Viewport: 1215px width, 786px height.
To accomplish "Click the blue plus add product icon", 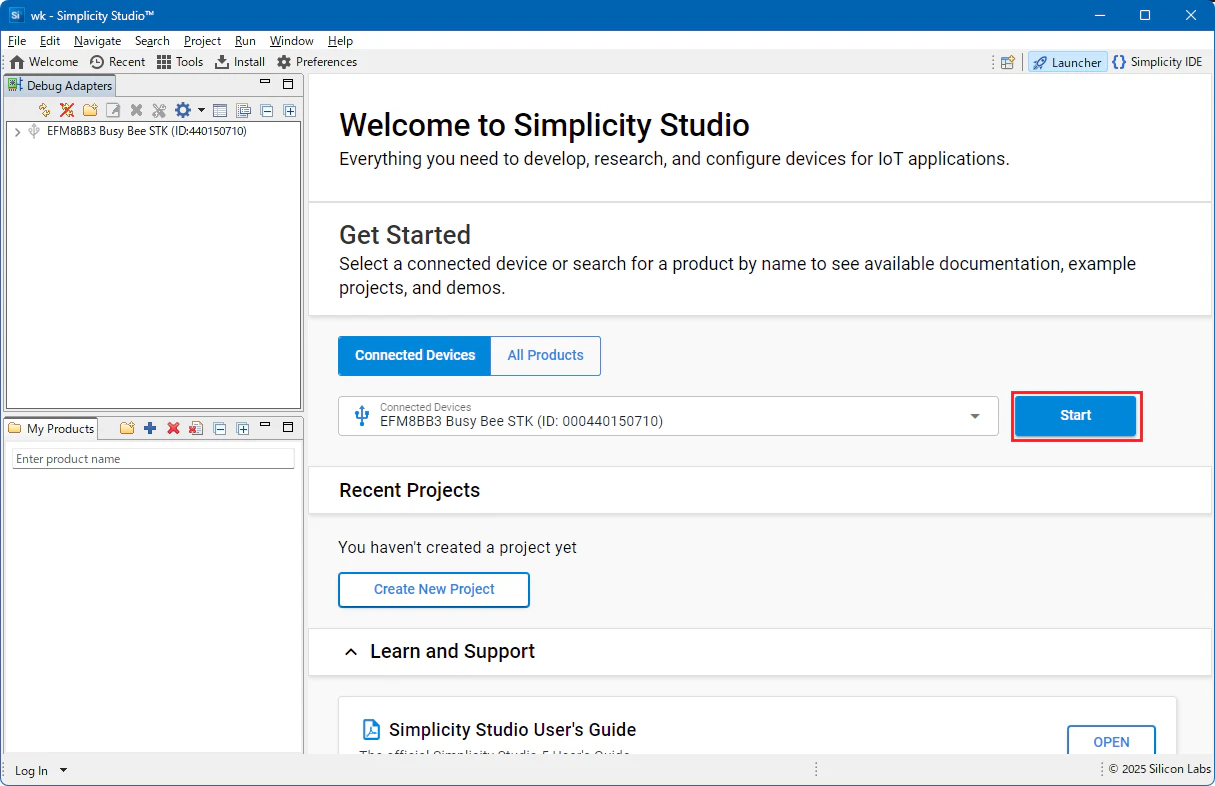I will 150,428.
